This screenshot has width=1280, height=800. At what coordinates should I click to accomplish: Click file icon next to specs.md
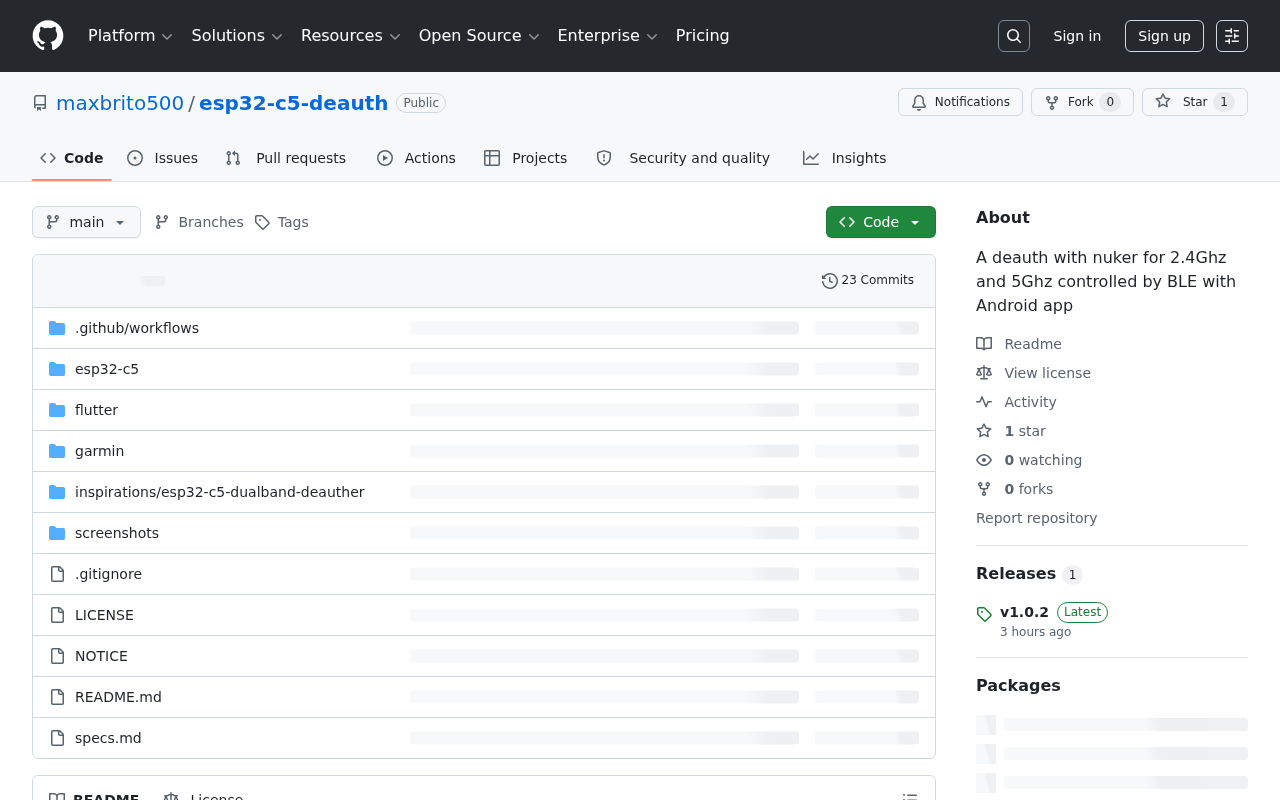[x=57, y=738]
